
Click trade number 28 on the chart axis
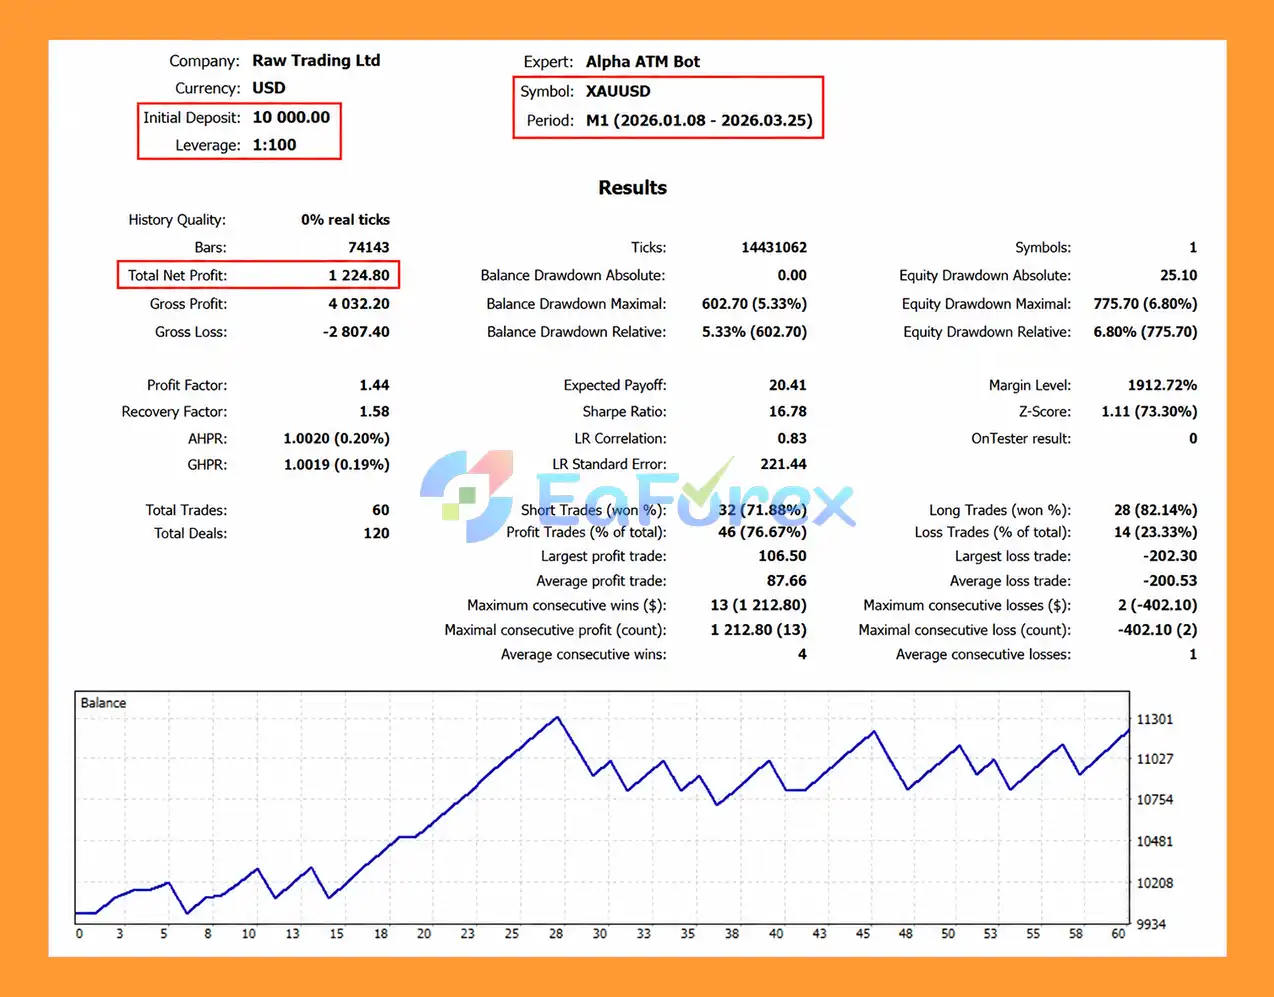click(x=556, y=934)
